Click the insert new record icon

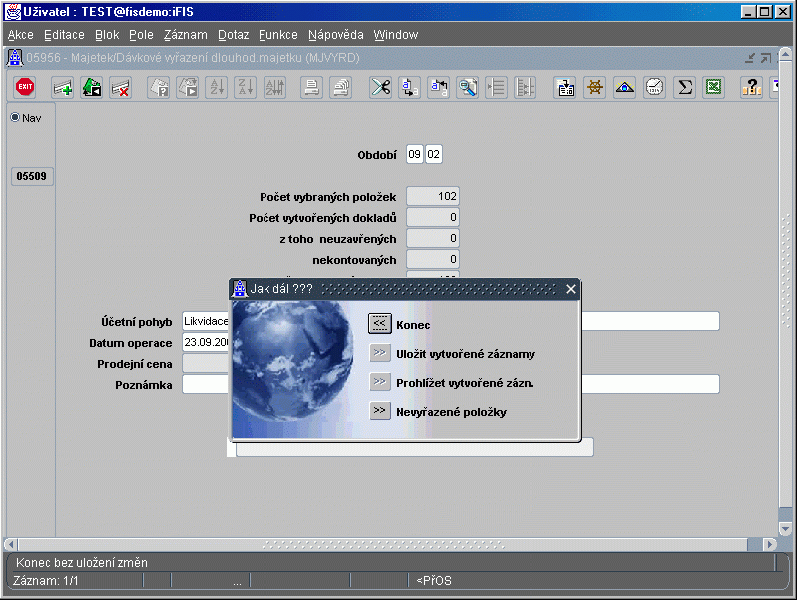[x=63, y=87]
